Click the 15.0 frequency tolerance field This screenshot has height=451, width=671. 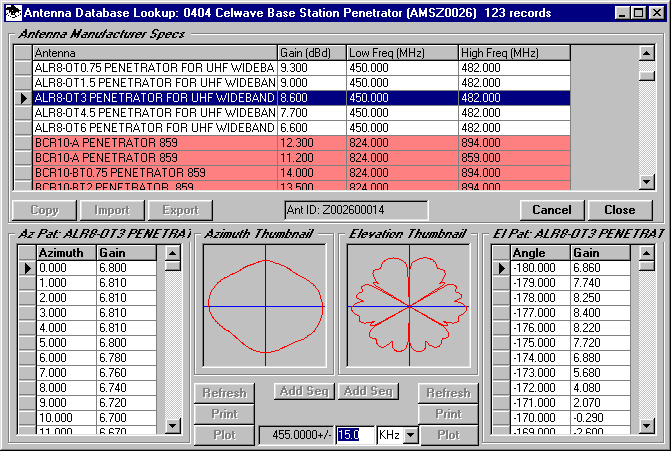355,435
